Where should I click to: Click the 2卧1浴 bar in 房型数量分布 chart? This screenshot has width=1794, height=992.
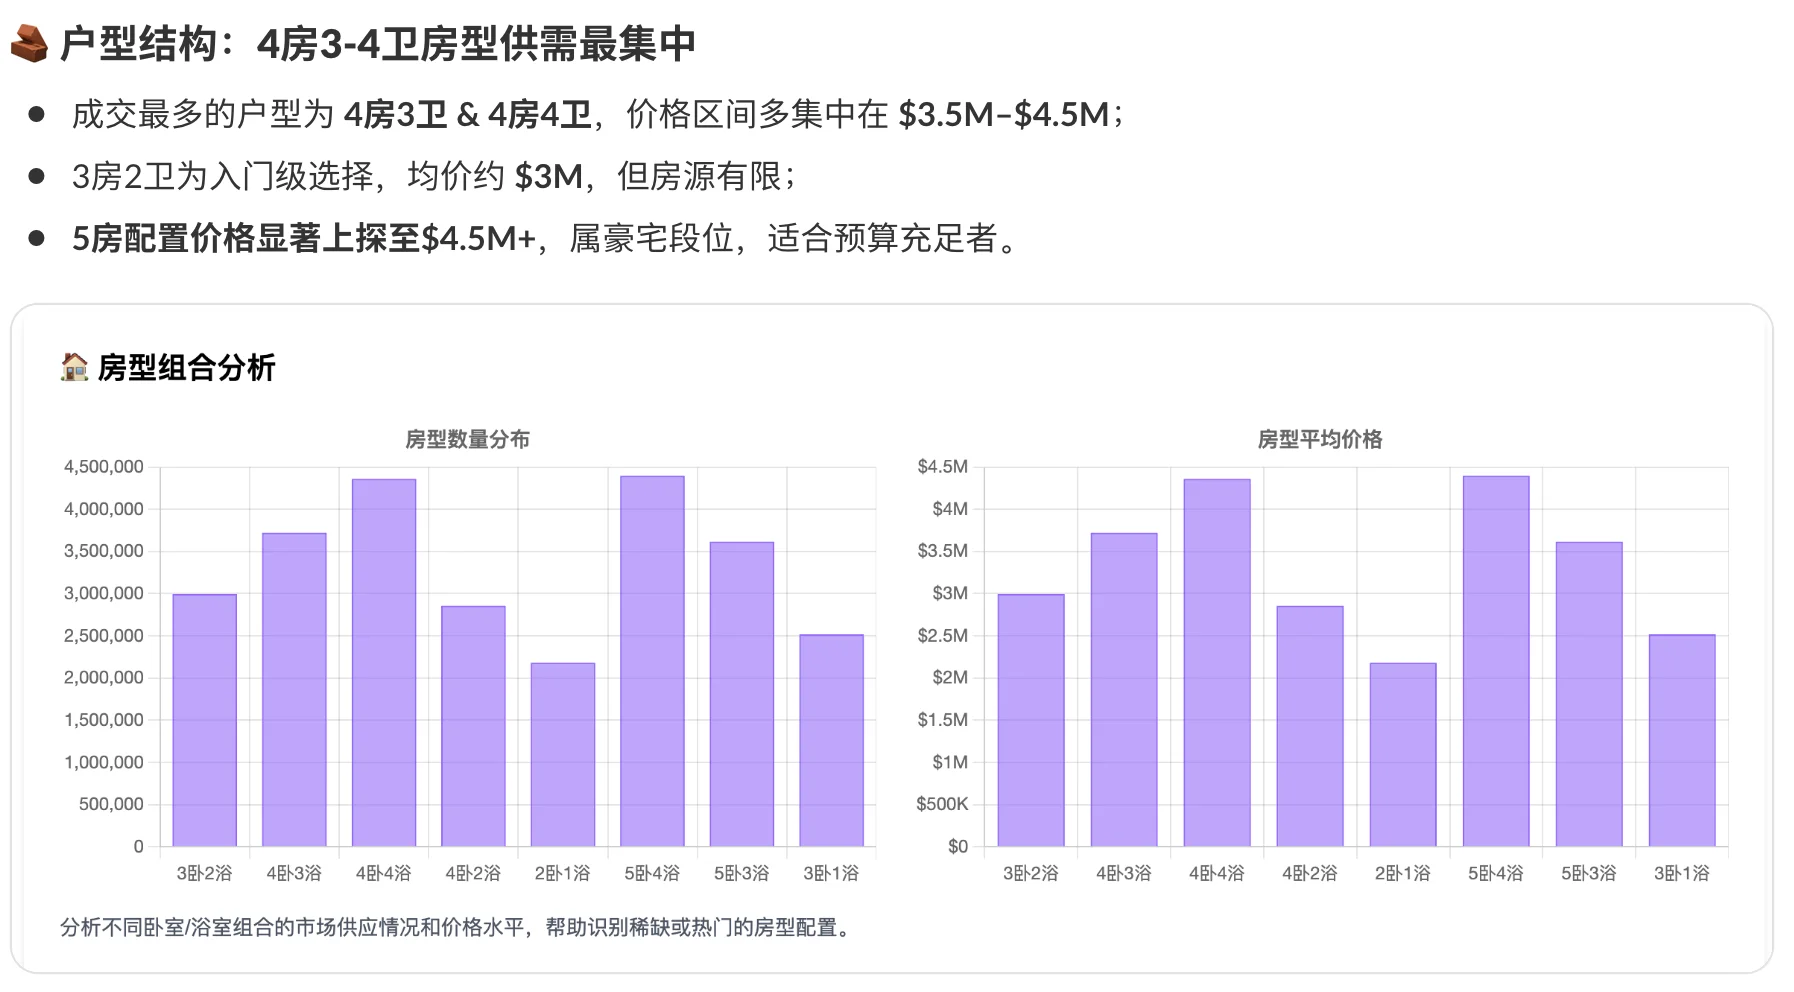[563, 754]
